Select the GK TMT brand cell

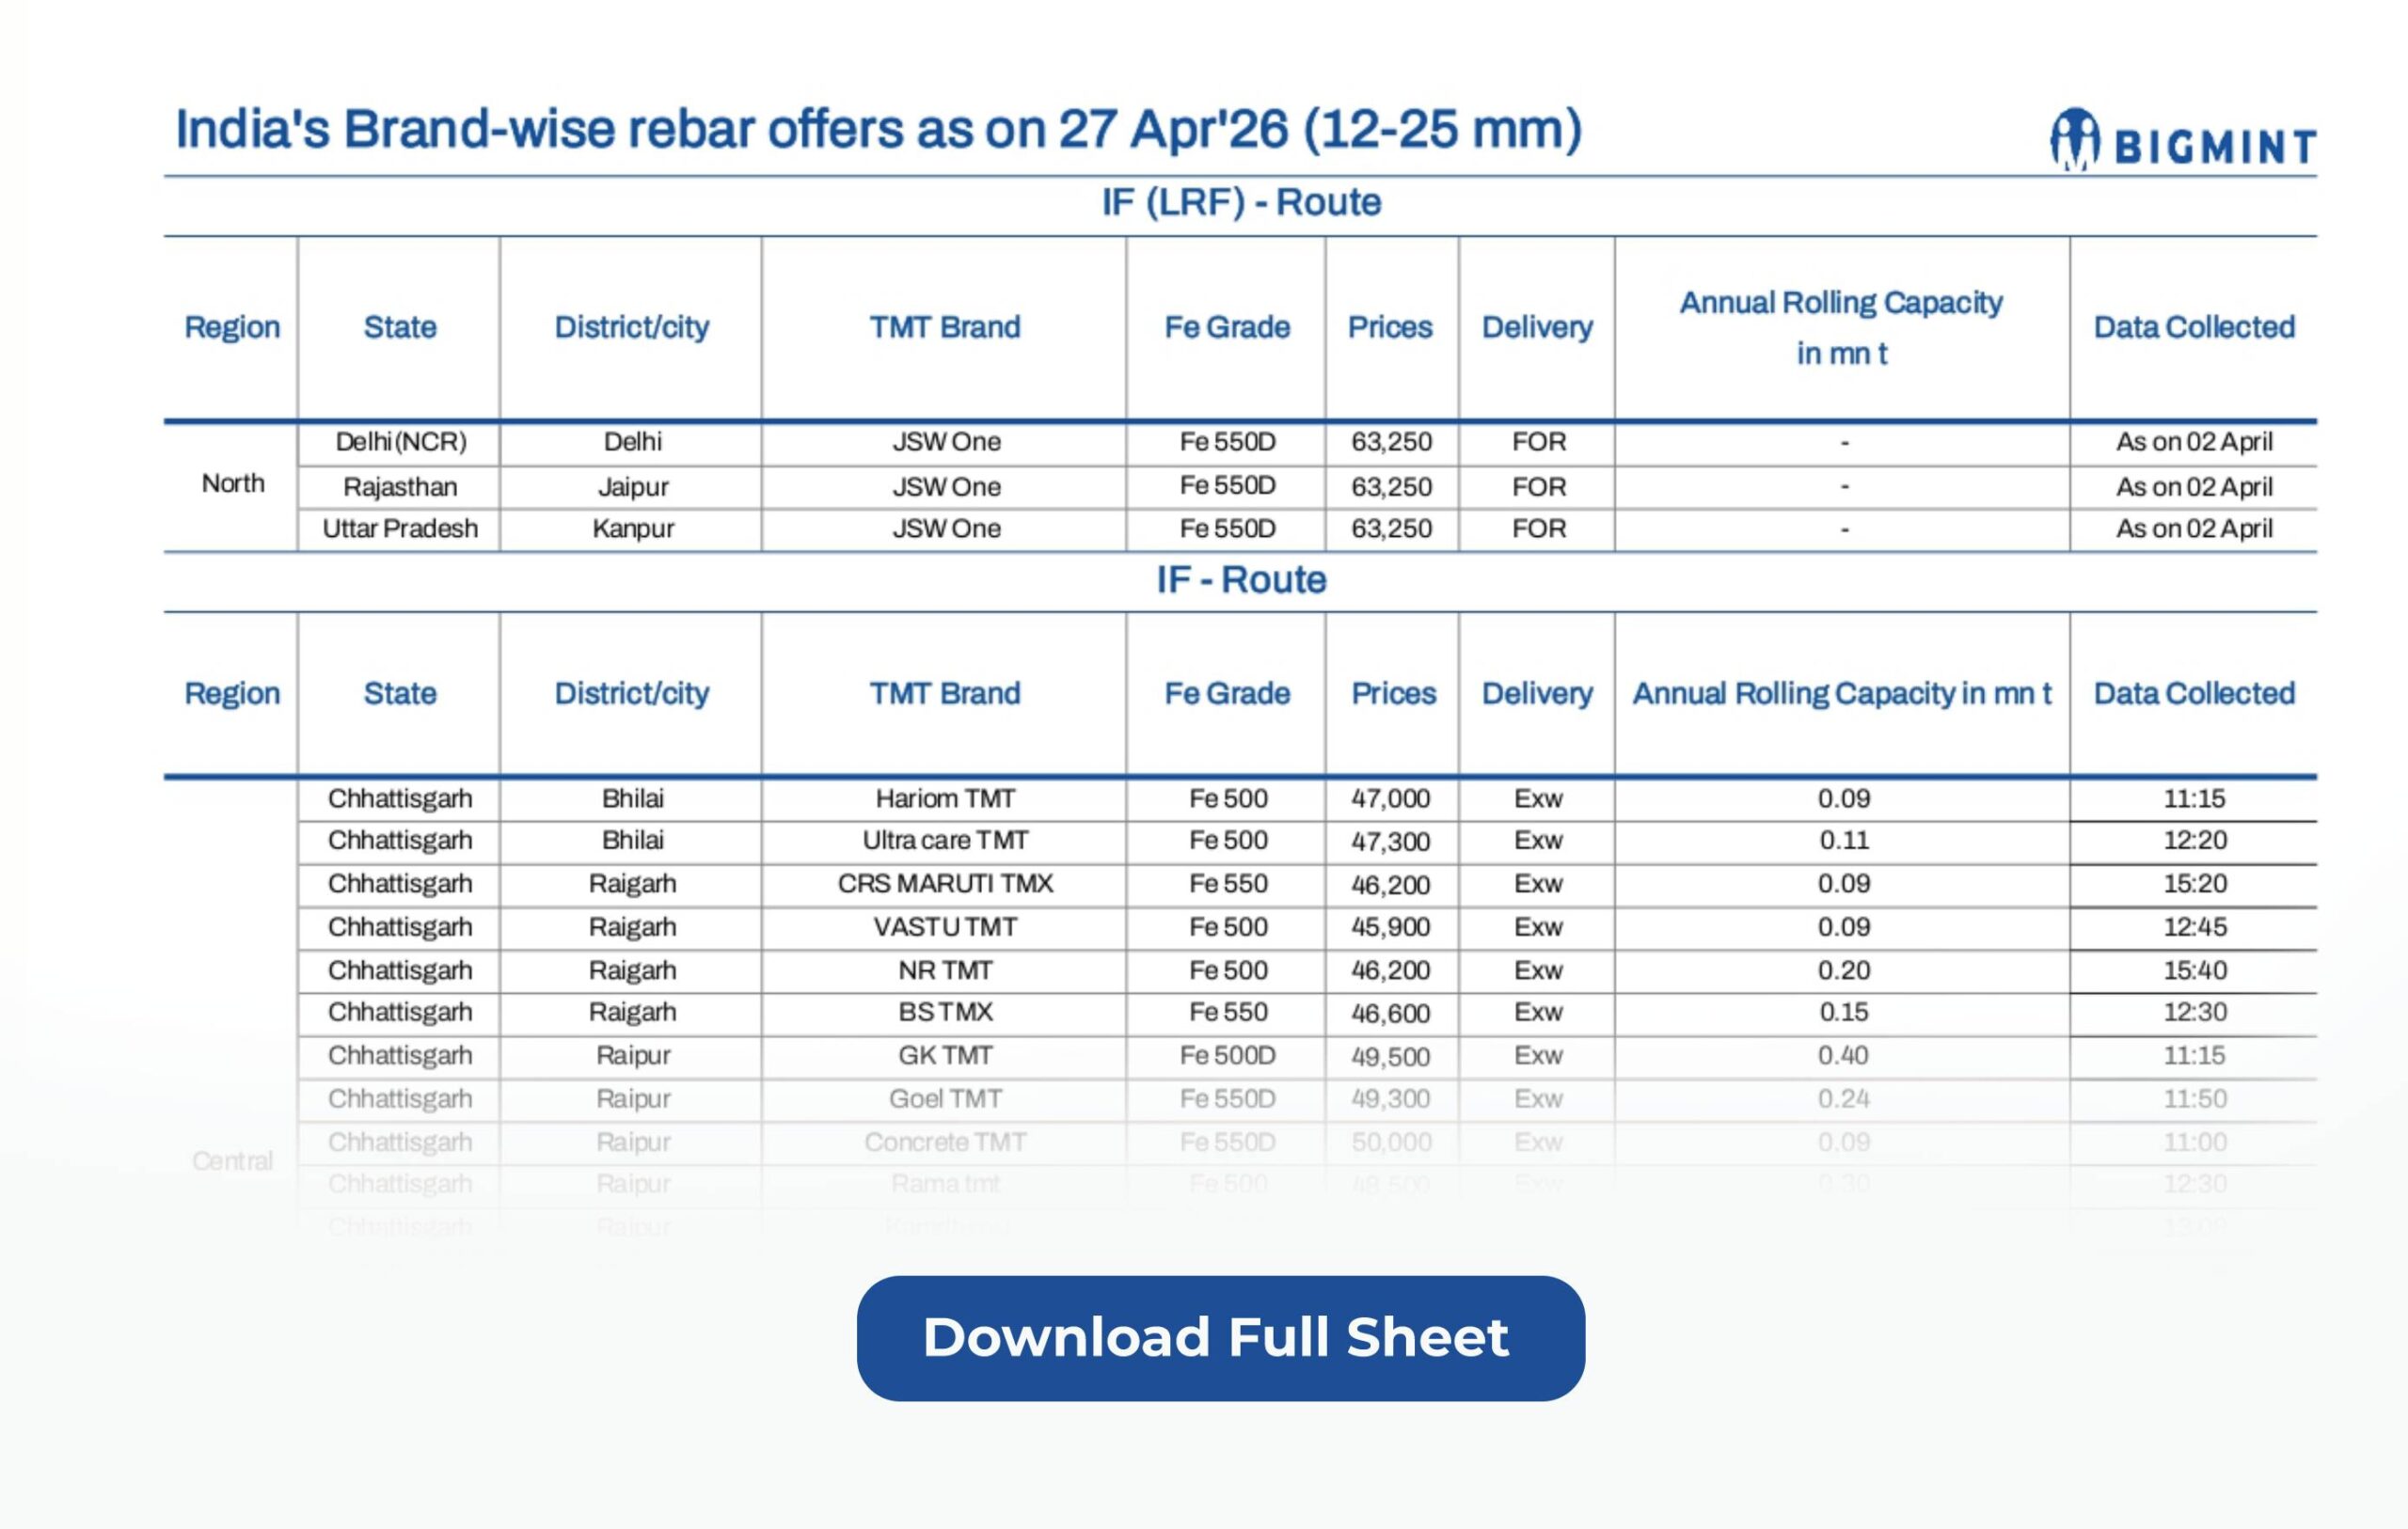coord(944,1056)
